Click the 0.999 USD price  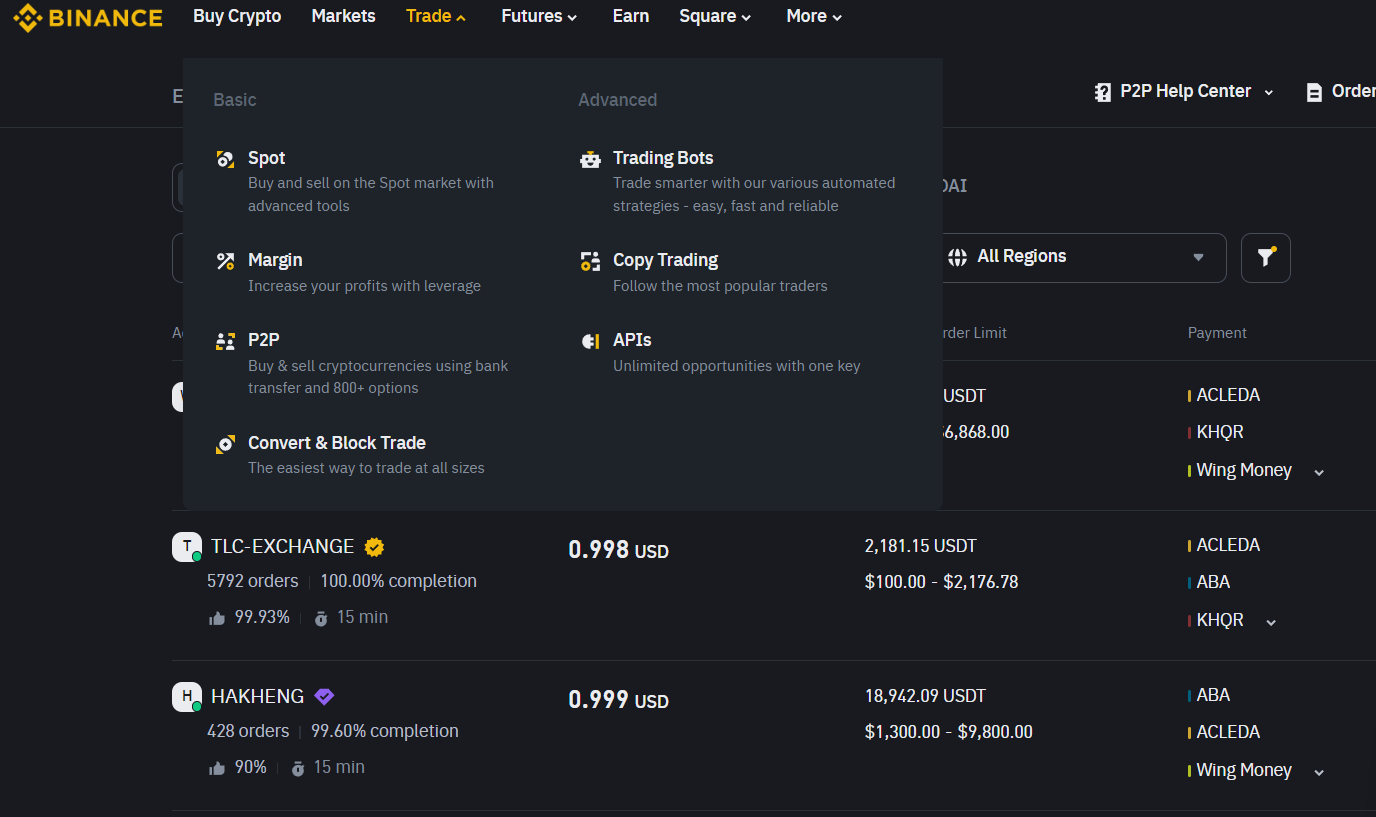[x=618, y=700]
